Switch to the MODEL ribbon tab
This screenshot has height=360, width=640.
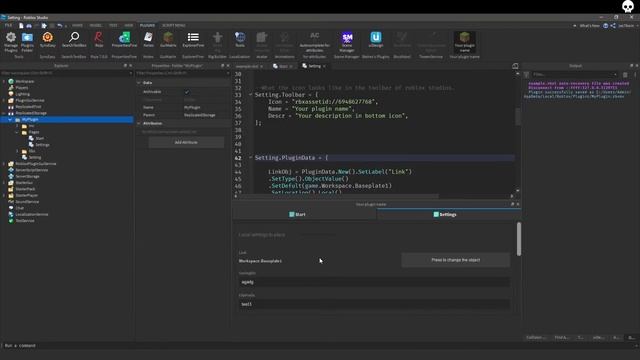pyautogui.click(x=96, y=25)
